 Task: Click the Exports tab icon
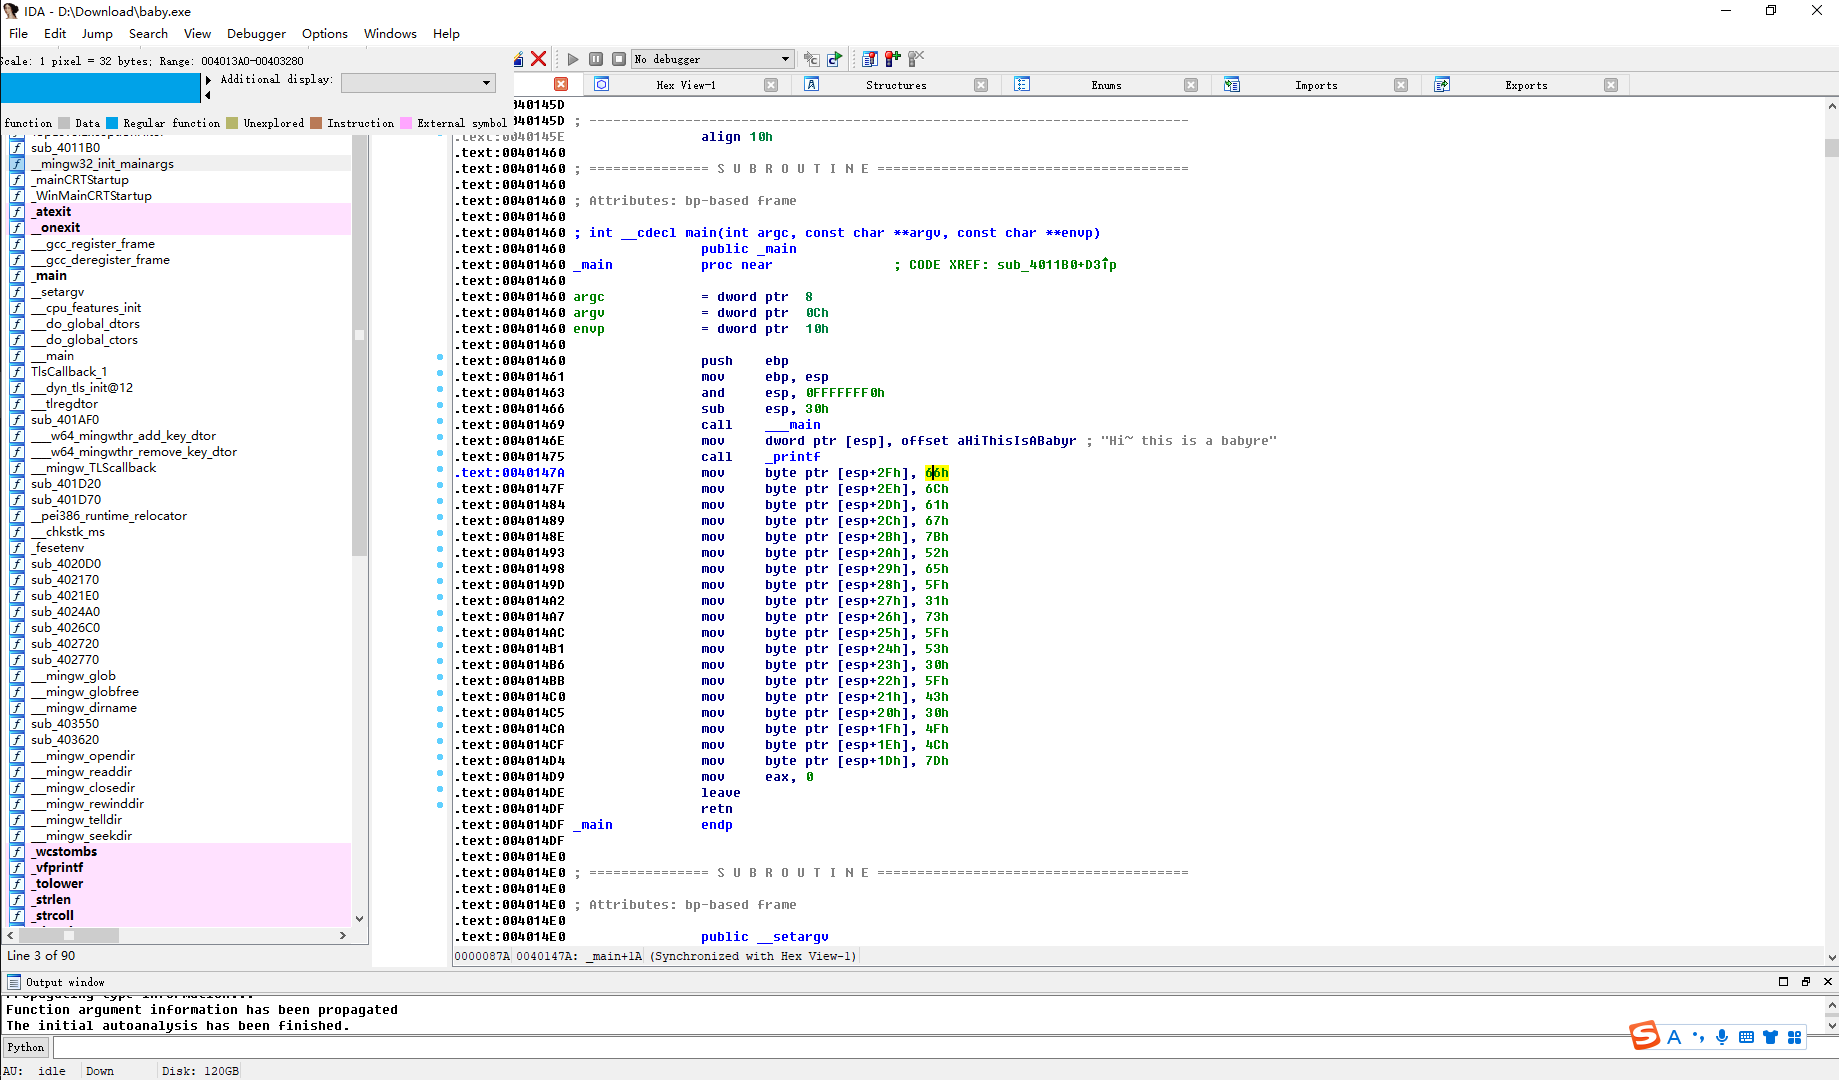tap(1442, 85)
